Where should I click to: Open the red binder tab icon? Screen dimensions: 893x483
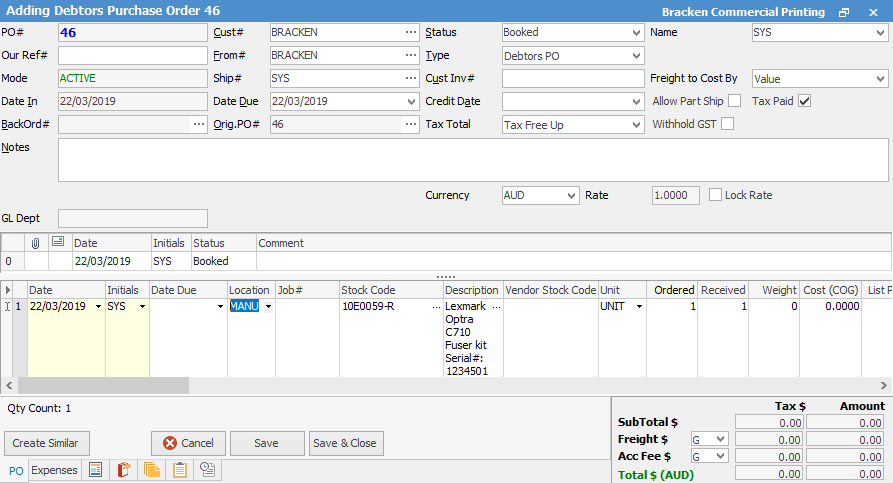click(x=124, y=470)
